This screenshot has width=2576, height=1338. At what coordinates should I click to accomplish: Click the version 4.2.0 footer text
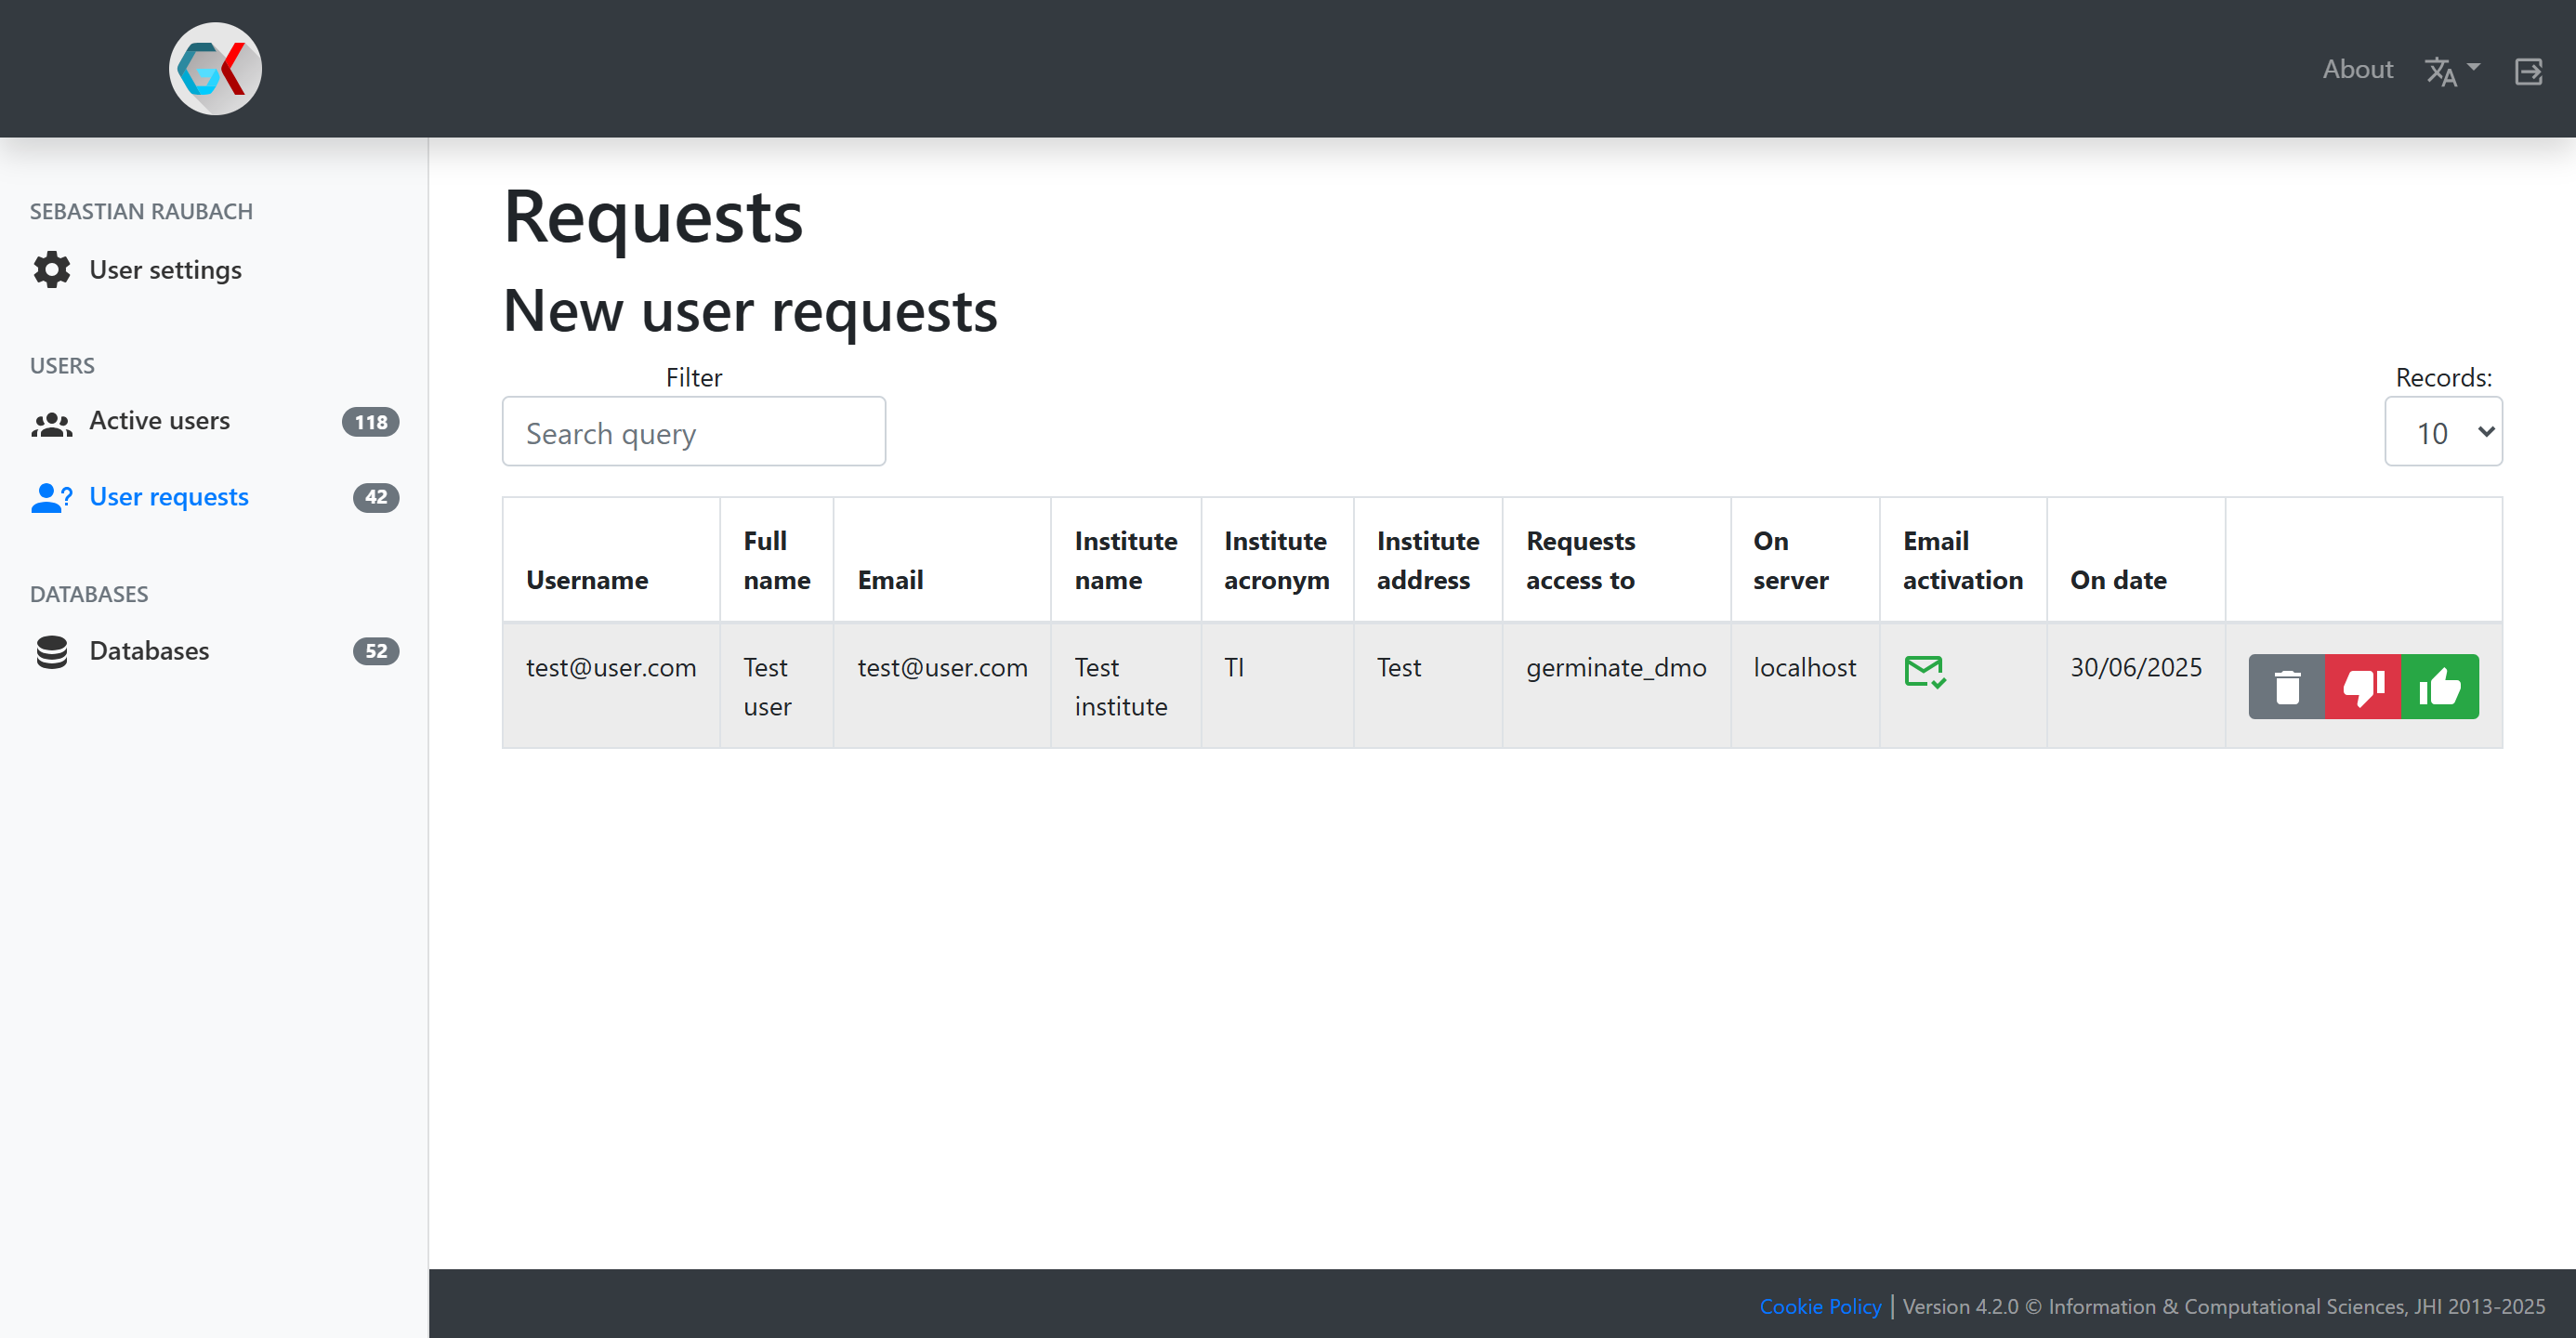coord(1960,1306)
